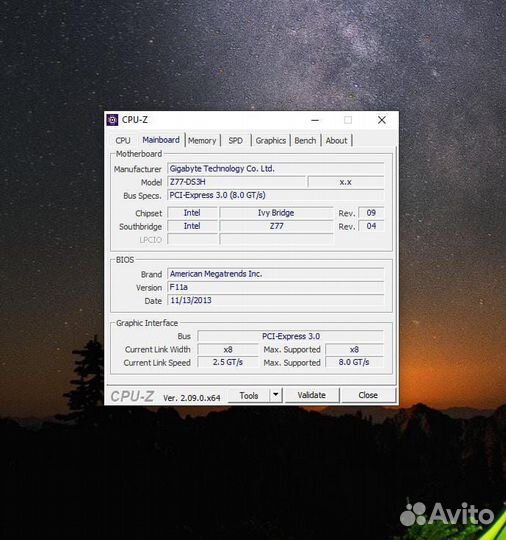Click the Ver. 2.09.0.x64 version text

pos(192,398)
